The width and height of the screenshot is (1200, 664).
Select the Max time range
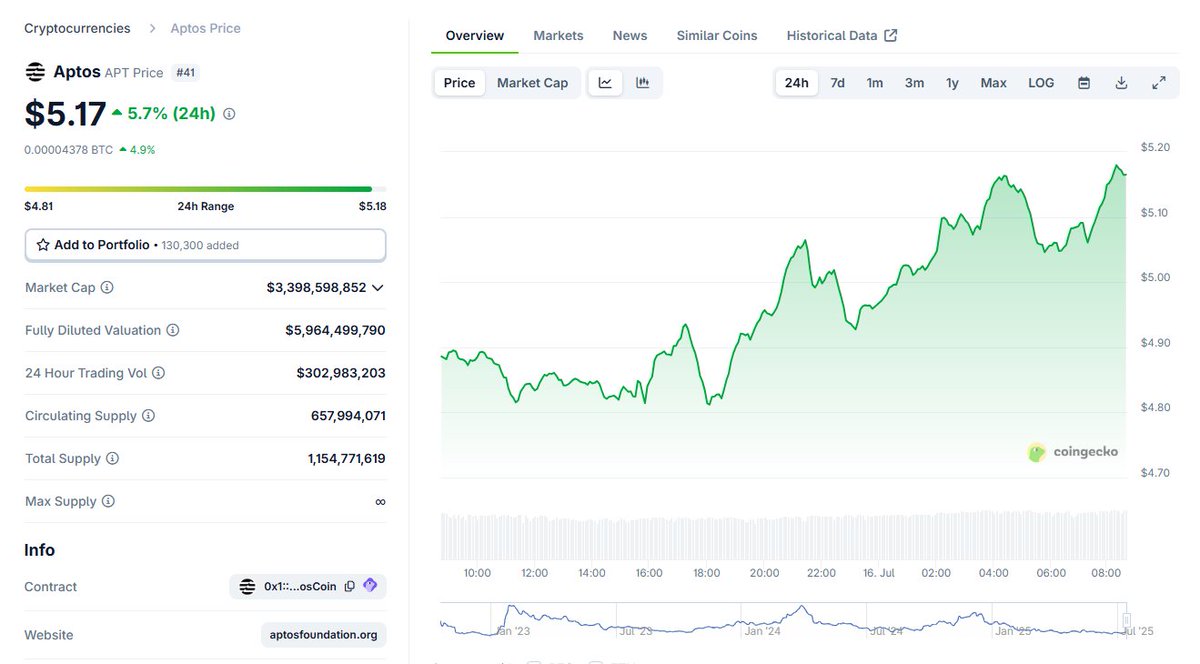click(993, 83)
